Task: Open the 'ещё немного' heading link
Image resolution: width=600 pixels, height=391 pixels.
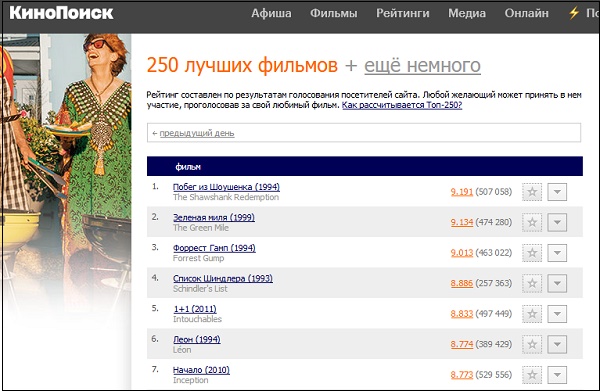Action: (x=422, y=65)
